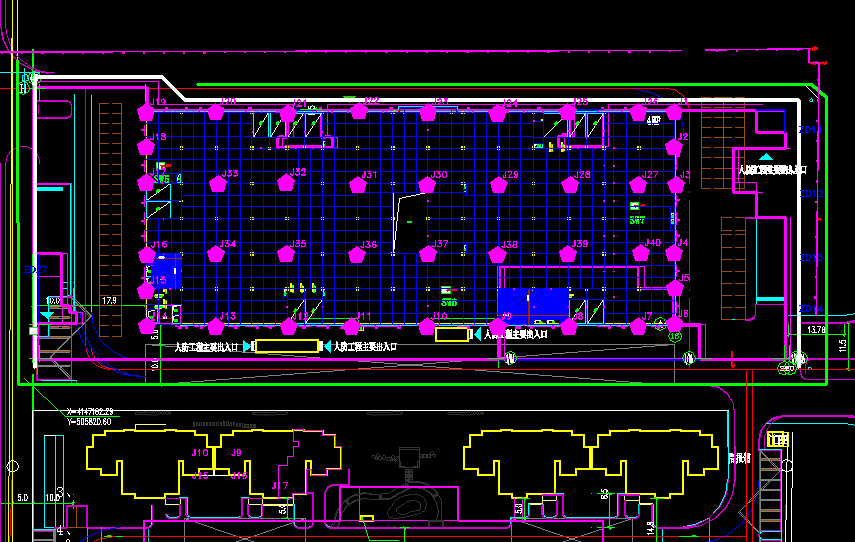Select the ZD17 text label
The width and height of the screenshot is (855, 542).
pyautogui.click(x=36, y=270)
